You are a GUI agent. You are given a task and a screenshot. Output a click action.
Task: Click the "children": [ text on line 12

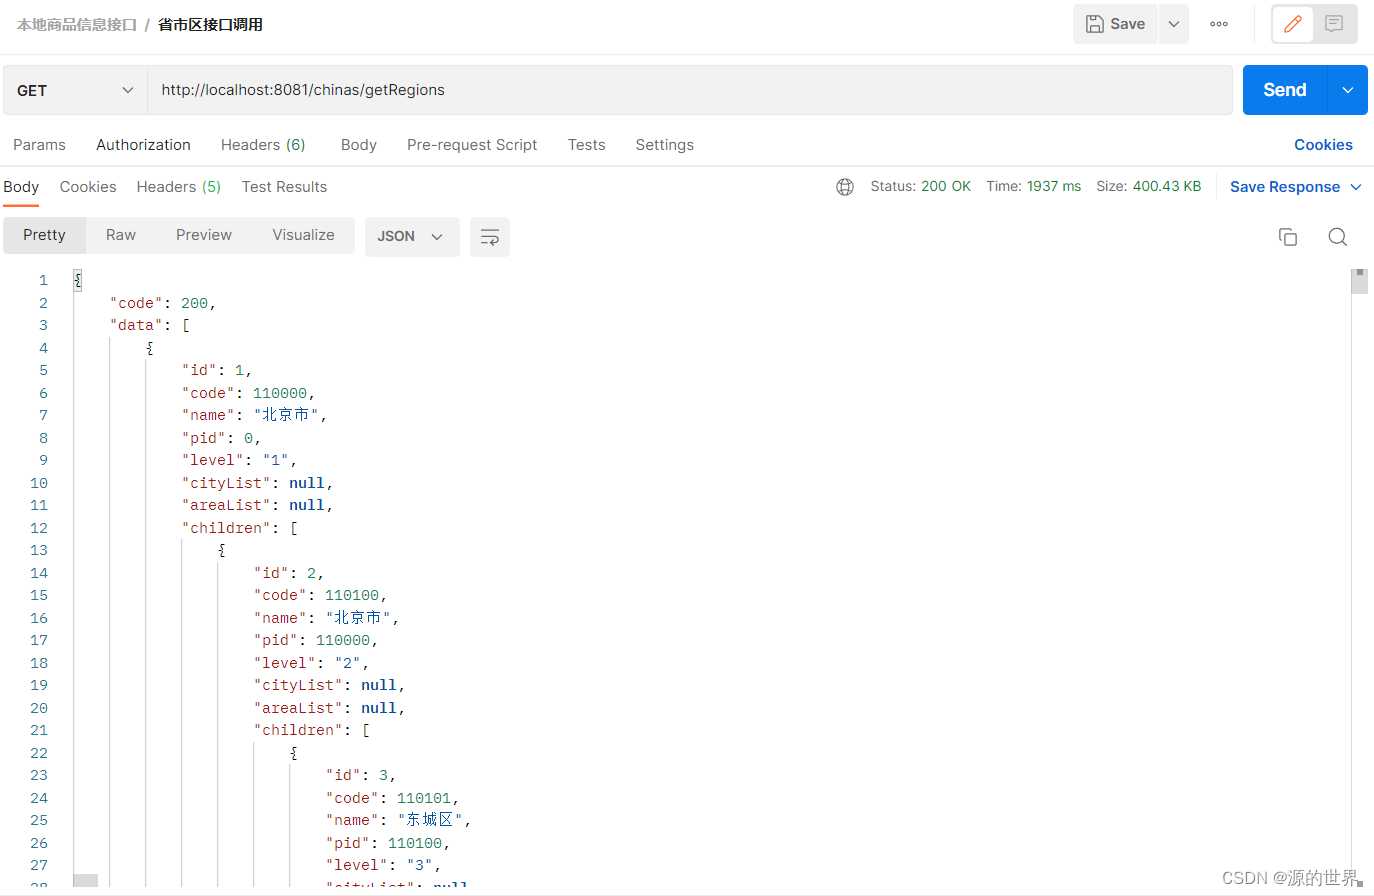tap(240, 528)
